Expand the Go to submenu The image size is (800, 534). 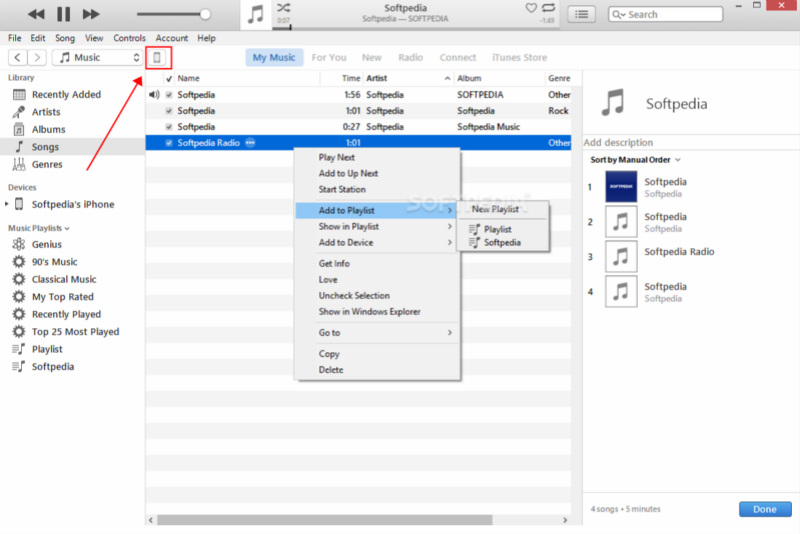(378, 333)
